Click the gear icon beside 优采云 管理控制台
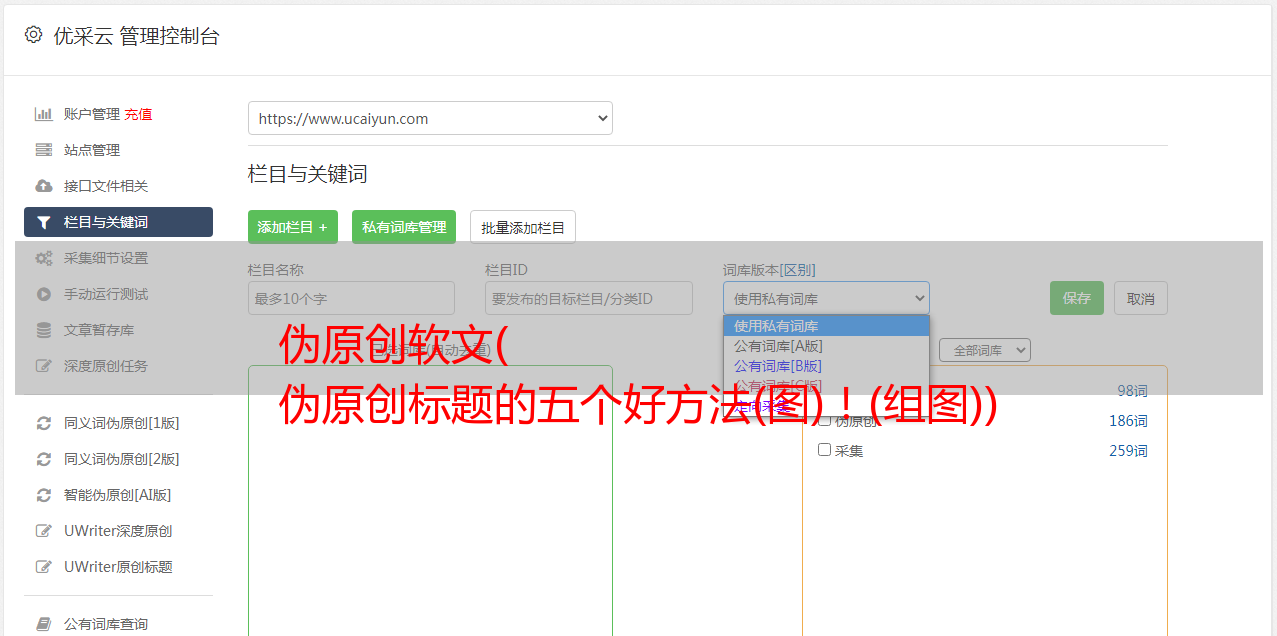The image size is (1277, 636). point(33,35)
